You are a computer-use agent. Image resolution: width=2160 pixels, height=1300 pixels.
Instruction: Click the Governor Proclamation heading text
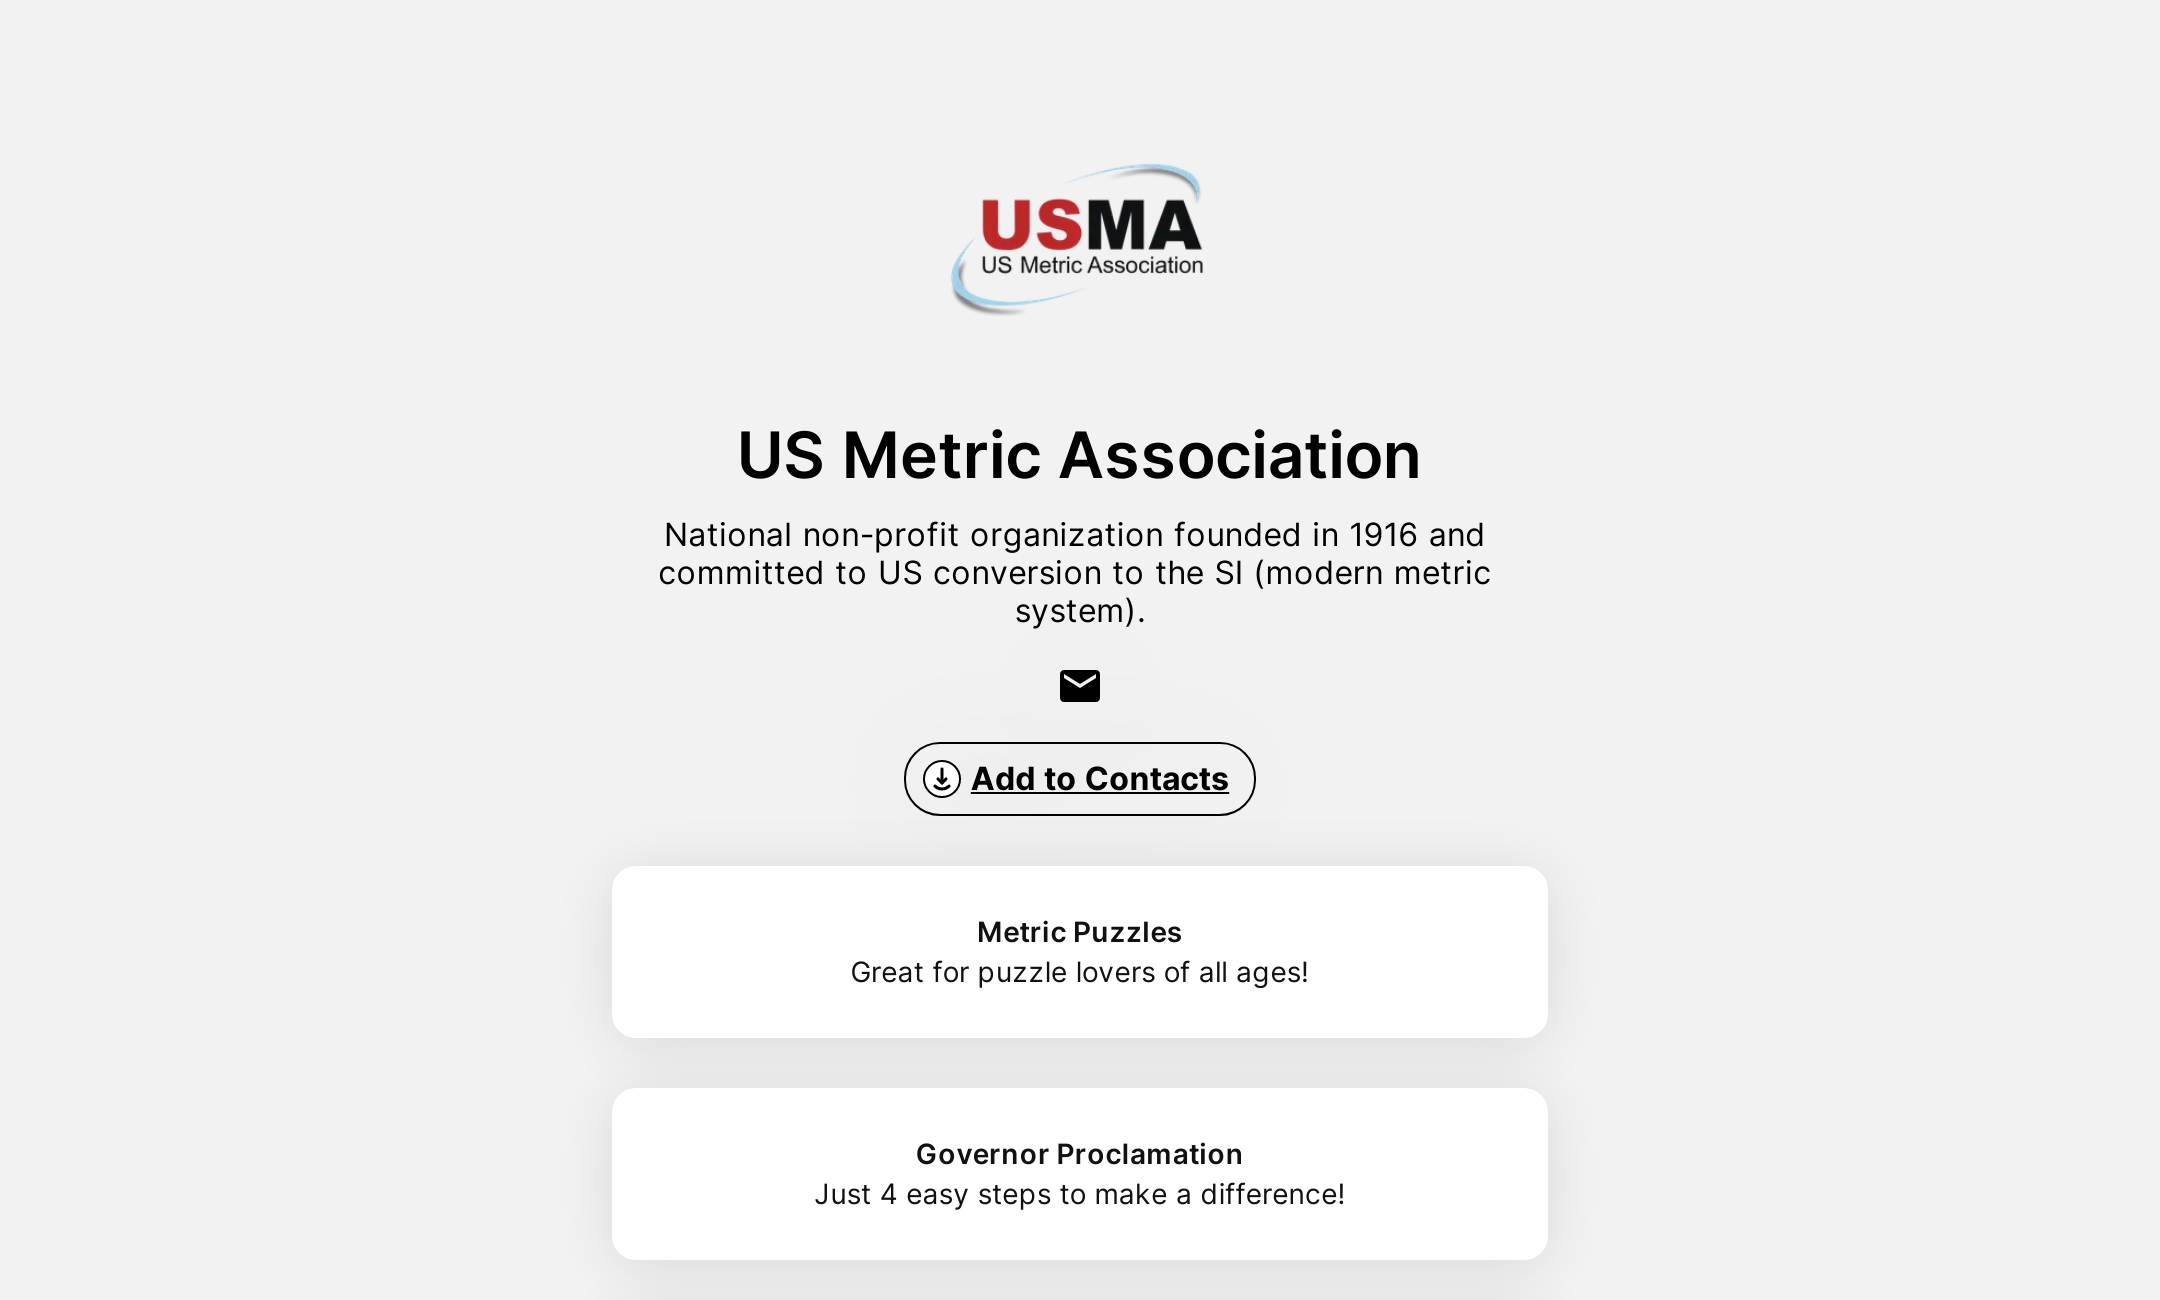point(1078,1153)
